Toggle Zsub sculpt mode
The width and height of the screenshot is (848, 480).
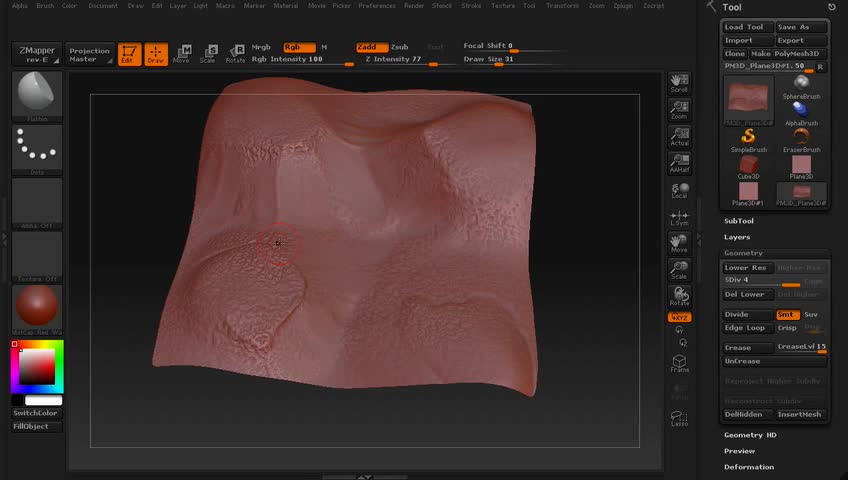point(400,47)
